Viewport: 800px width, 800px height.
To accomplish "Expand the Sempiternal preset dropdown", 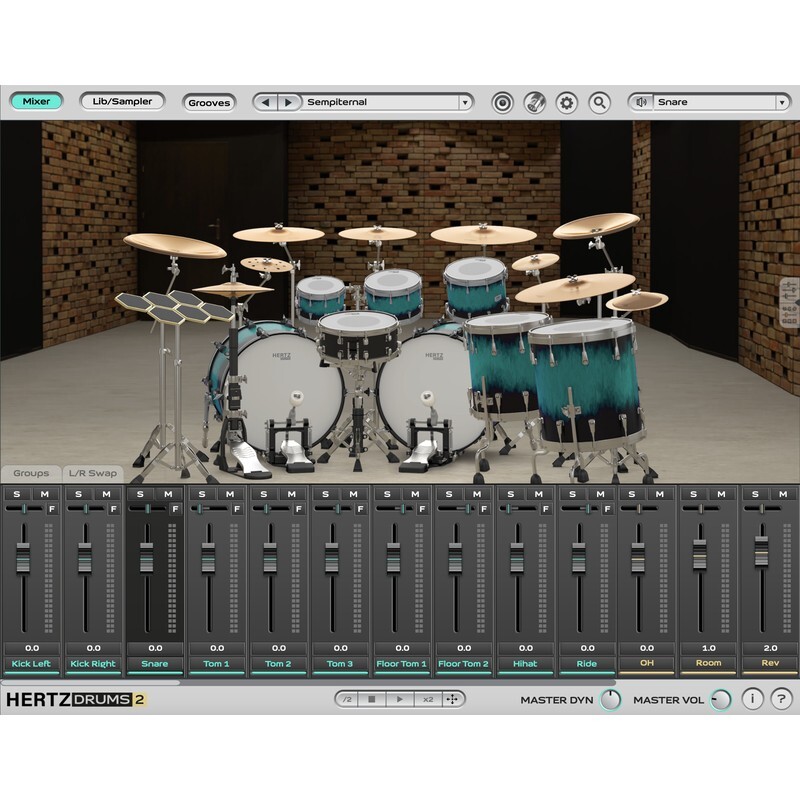I will [x=465, y=102].
